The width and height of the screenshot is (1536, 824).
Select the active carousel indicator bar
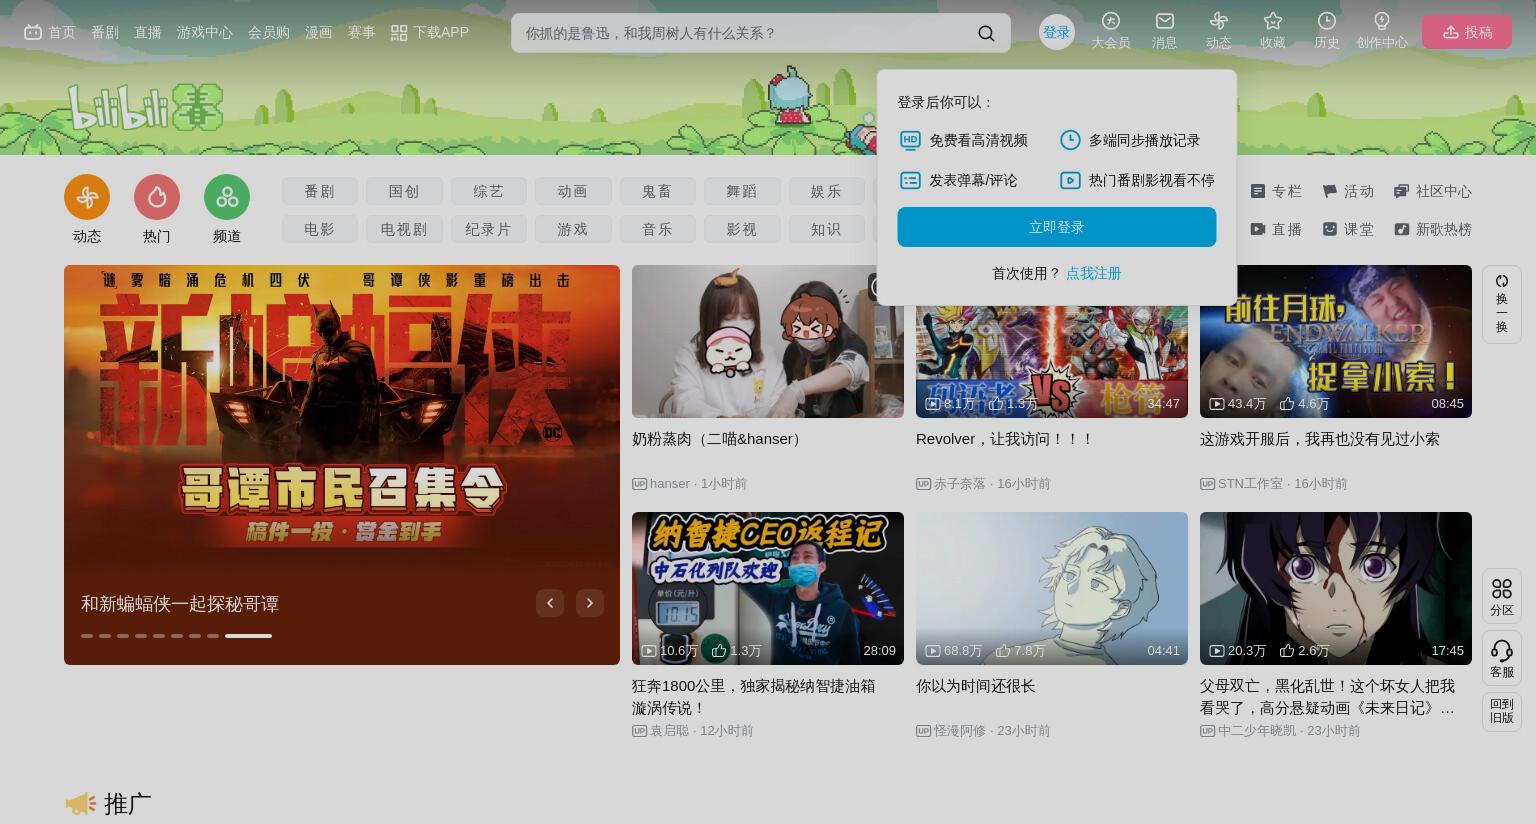(x=248, y=636)
